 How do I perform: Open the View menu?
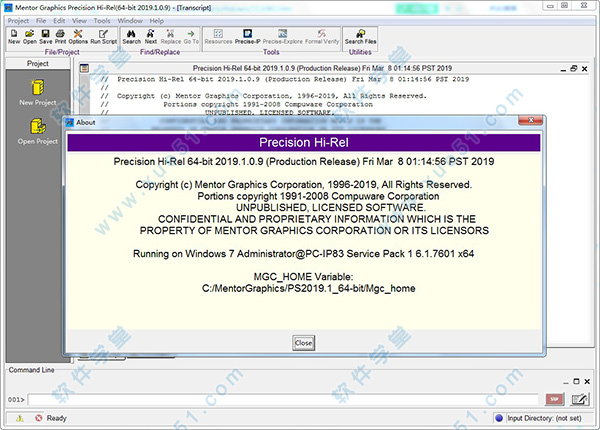(79, 21)
